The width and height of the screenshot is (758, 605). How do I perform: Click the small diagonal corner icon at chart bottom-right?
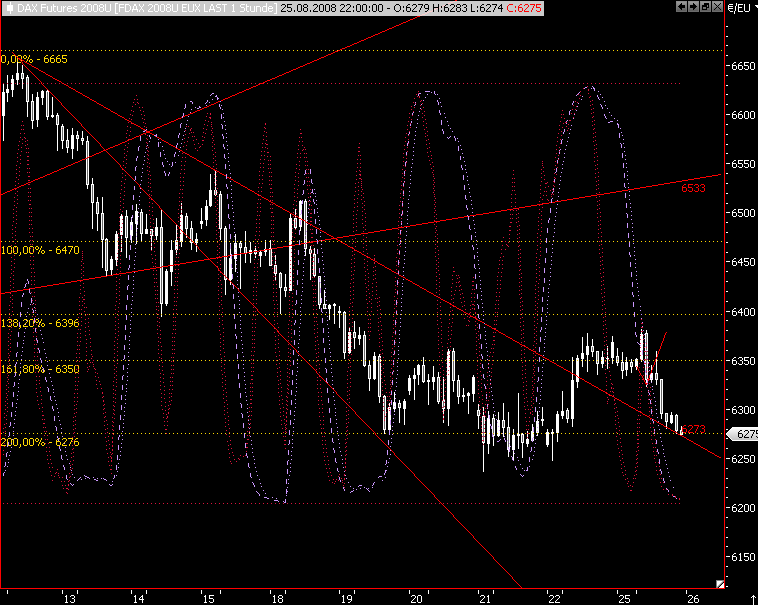(720, 584)
